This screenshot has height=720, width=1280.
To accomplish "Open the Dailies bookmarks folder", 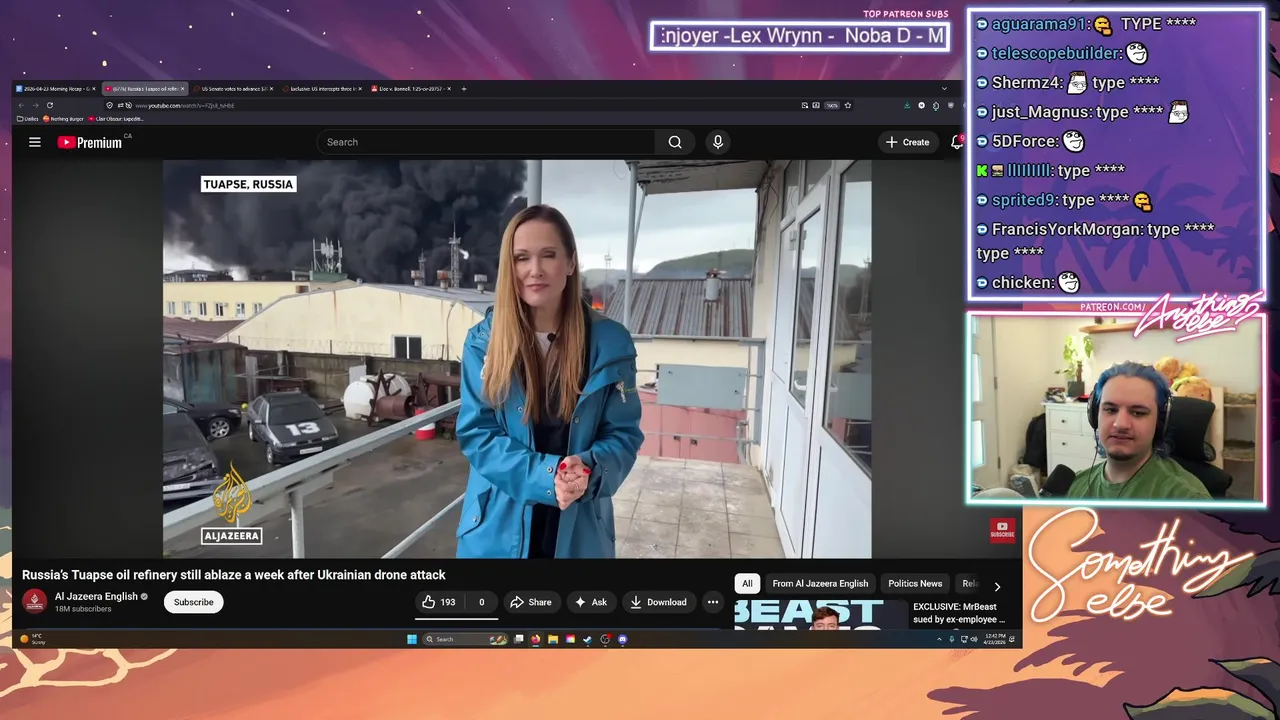I will click(27, 118).
